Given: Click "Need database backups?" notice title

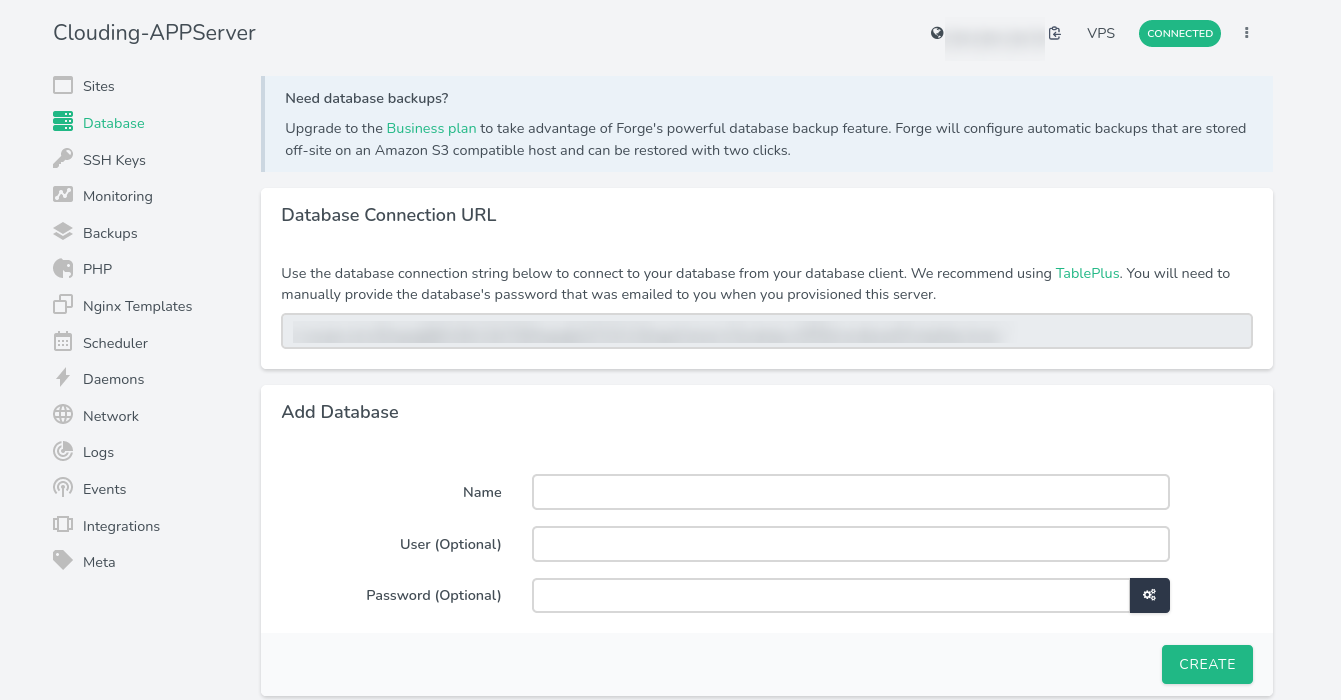Looking at the screenshot, I should (x=367, y=98).
